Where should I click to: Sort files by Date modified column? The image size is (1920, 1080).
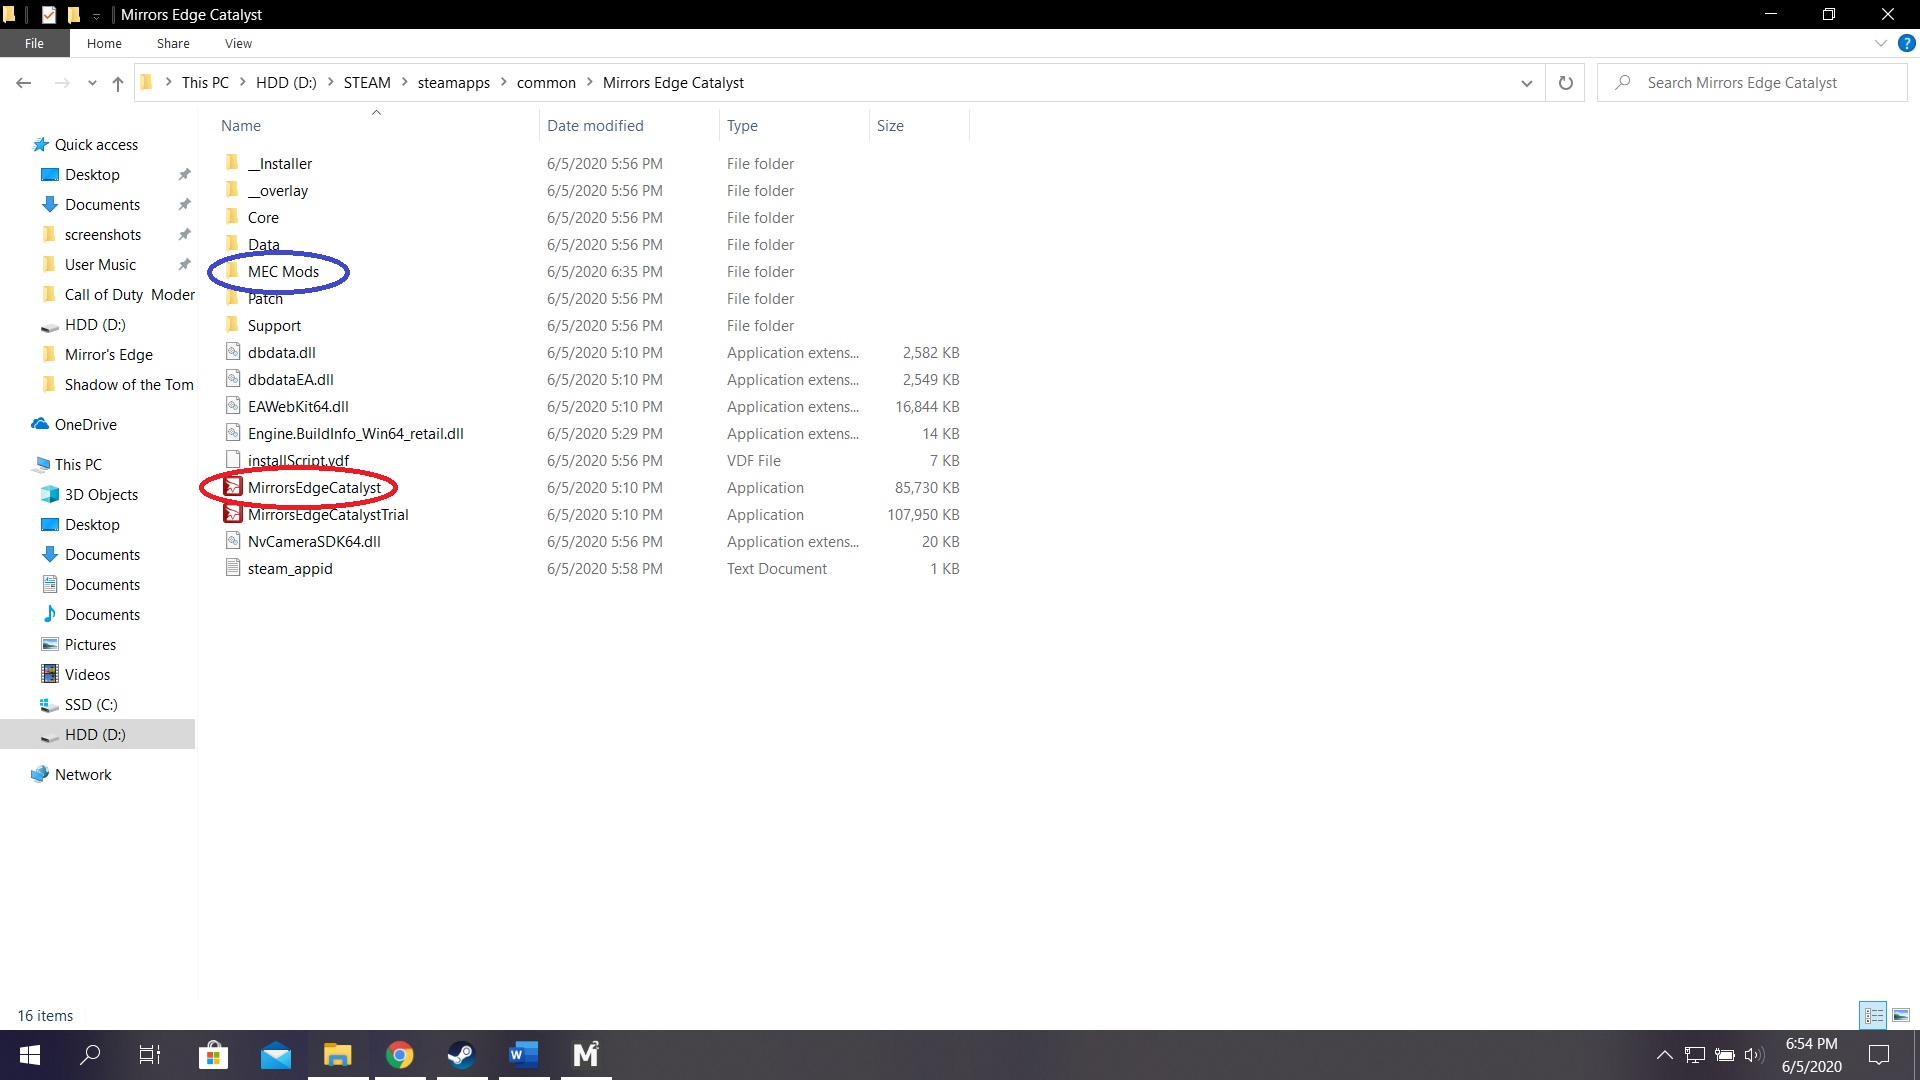coord(595,126)
